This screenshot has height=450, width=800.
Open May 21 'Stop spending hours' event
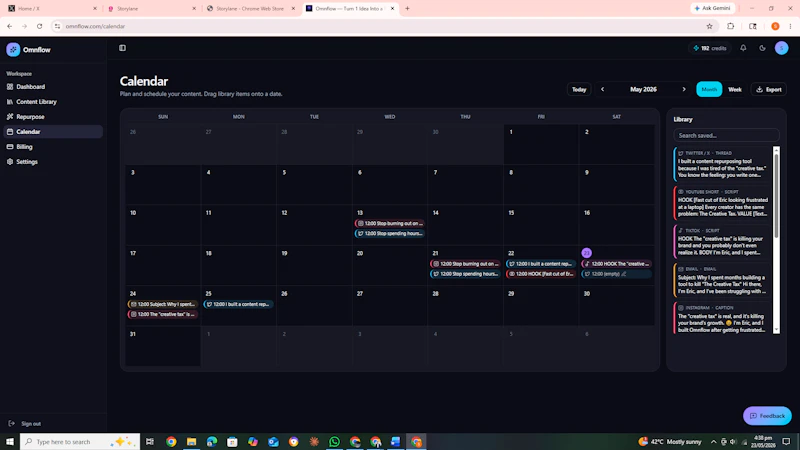(x=465, y=274)
